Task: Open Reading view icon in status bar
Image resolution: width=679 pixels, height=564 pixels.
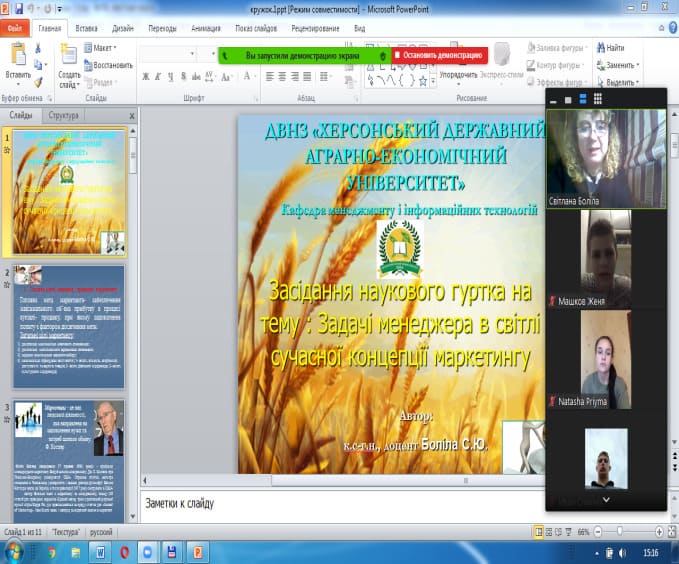Action: point(559,532)
